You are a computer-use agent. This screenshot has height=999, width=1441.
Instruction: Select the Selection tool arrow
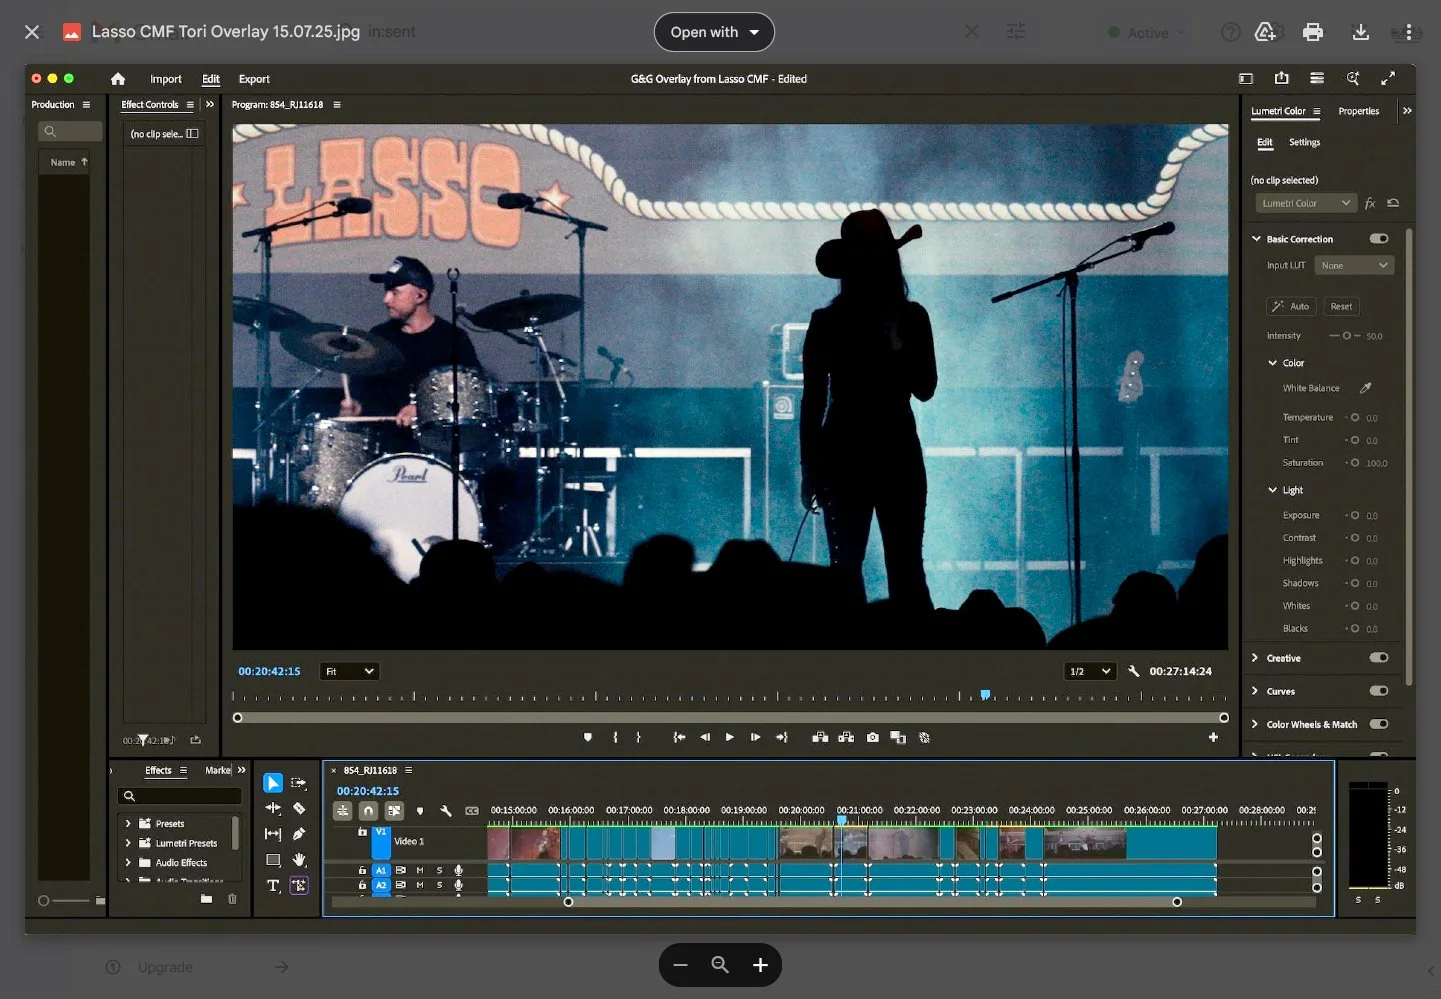pos(272,783)
